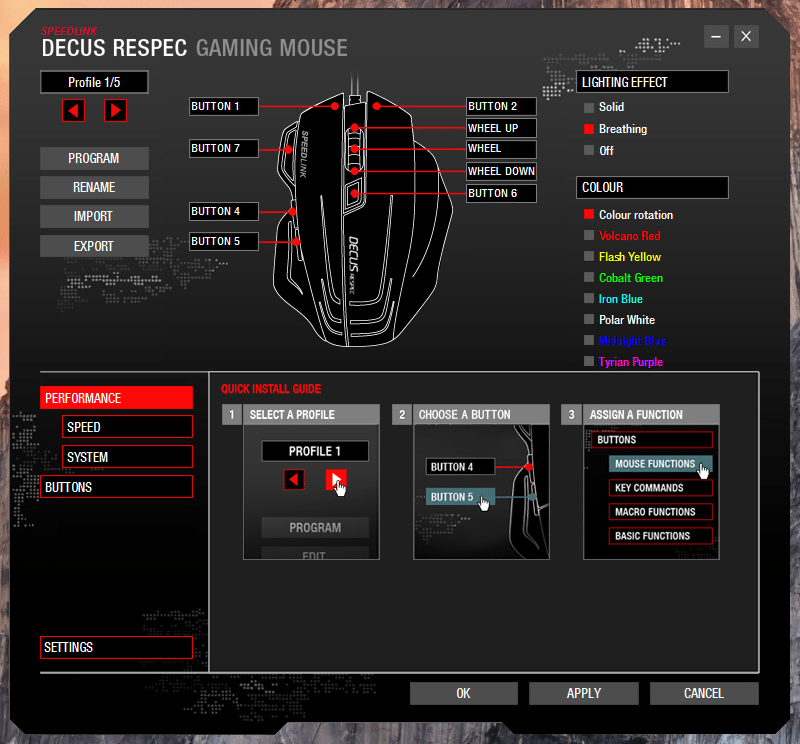Click the APPLY button
This screenshot has height=744, width=800.
point(584,693)
